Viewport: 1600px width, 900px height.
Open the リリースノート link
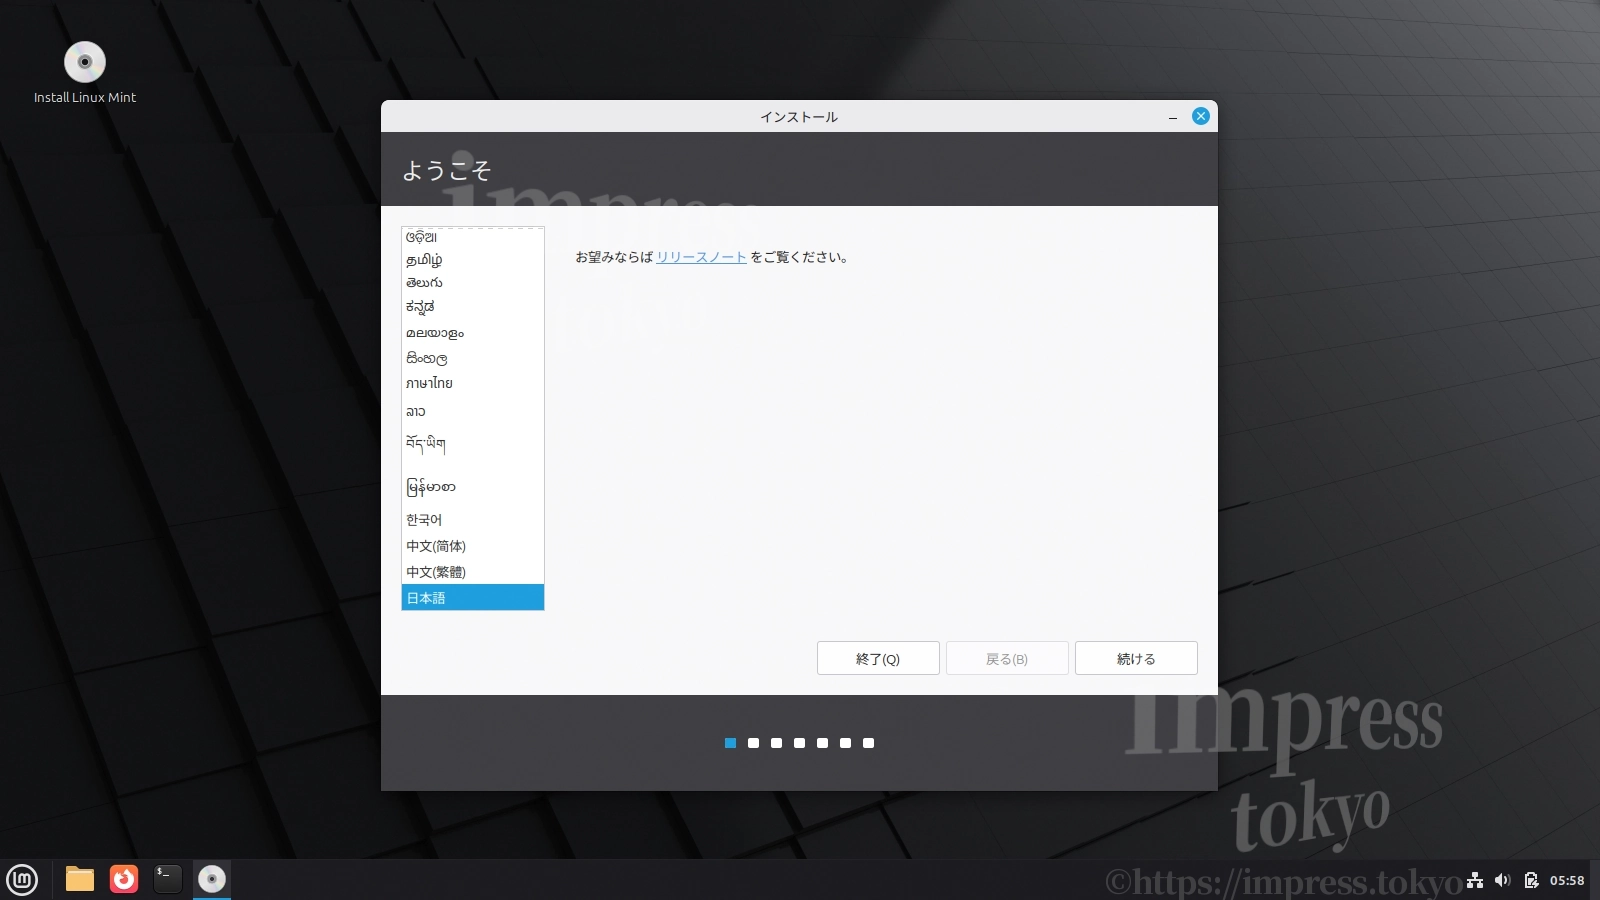pyautogui.click(x=702, y=257)
